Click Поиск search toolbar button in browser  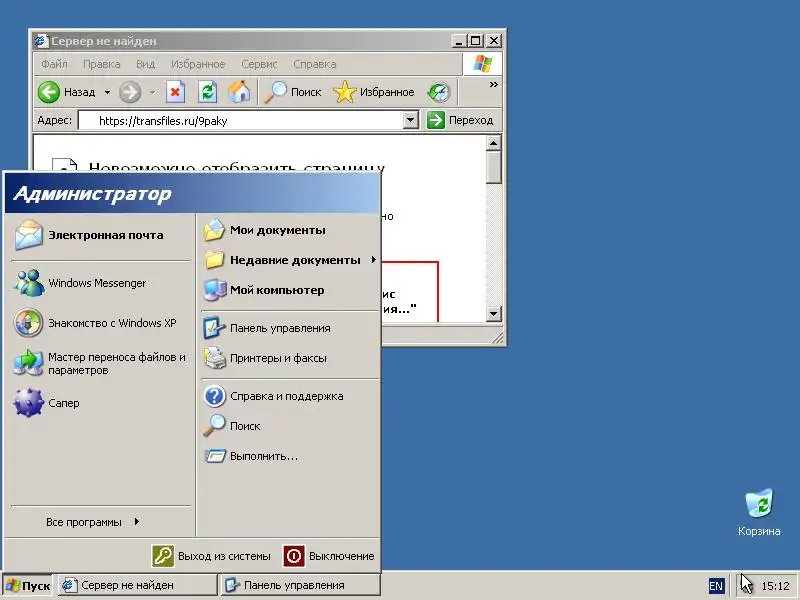tap(293, 92)
